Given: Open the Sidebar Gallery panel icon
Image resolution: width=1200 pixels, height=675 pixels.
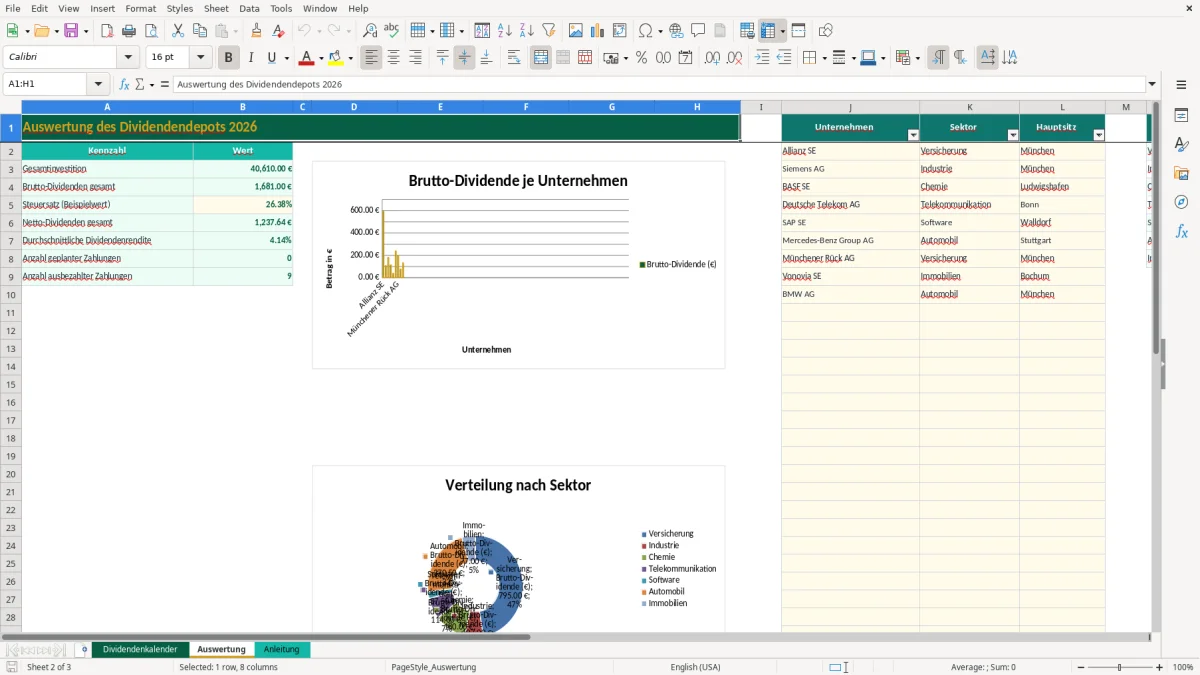Looking at the screenshot, I should click(x=1181, y=174).
